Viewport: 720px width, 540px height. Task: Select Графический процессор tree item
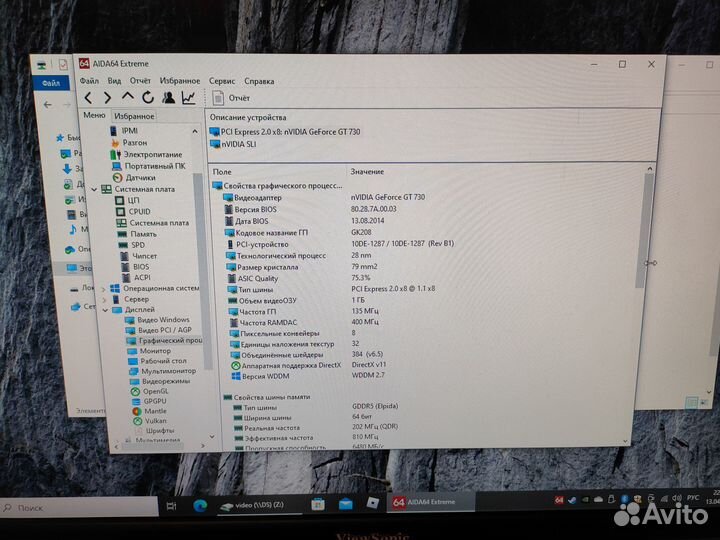click(164, 341)
